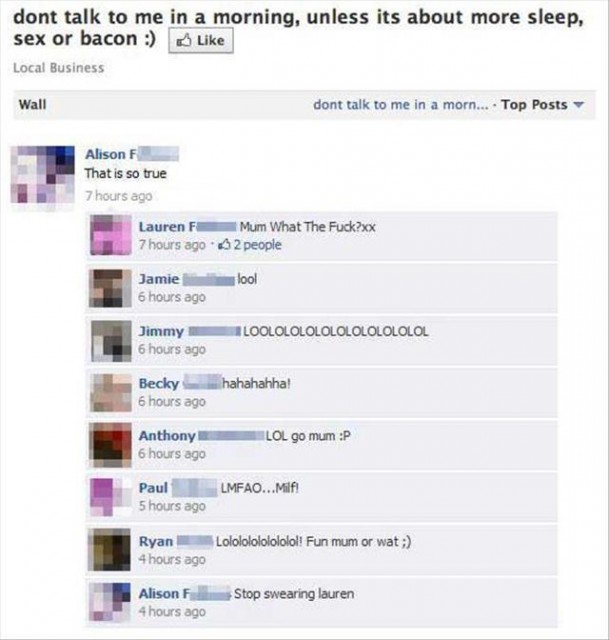Click the thumbs-up Like button for the page
This screenshot has height=640, width=609.
(x=201, y=40)
